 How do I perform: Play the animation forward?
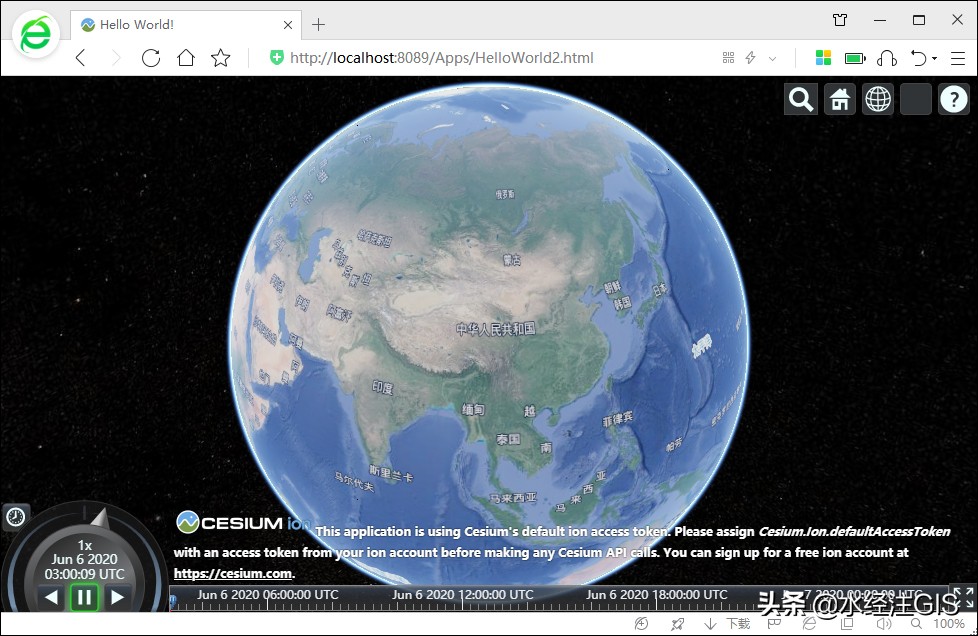[x=117, y=597]
